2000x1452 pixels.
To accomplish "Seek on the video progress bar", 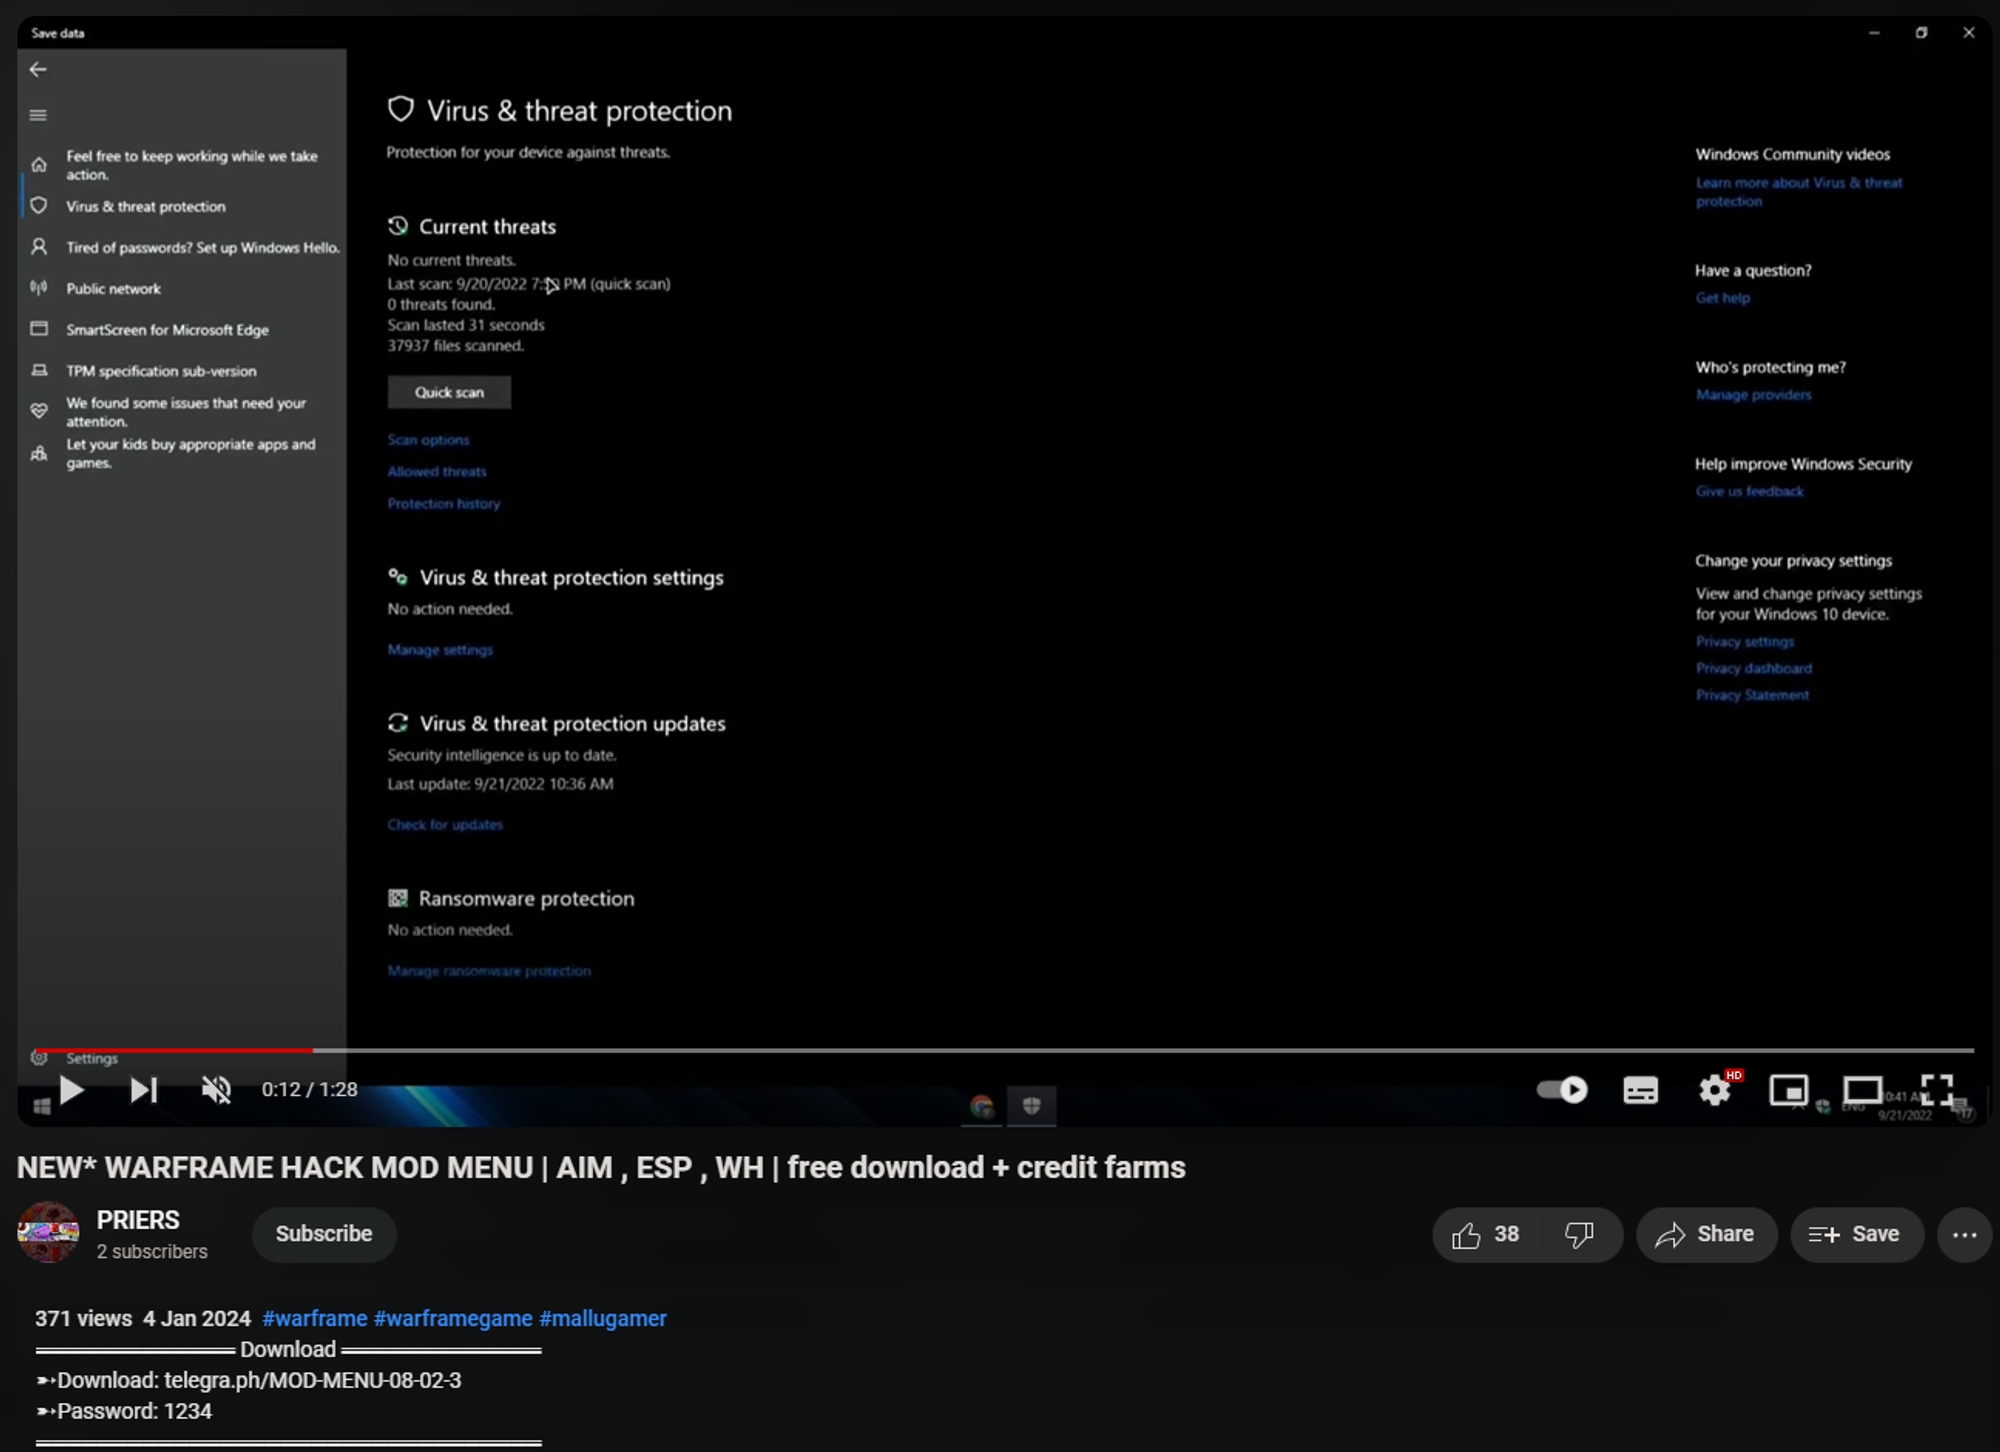I will tap(1002, 1050).
